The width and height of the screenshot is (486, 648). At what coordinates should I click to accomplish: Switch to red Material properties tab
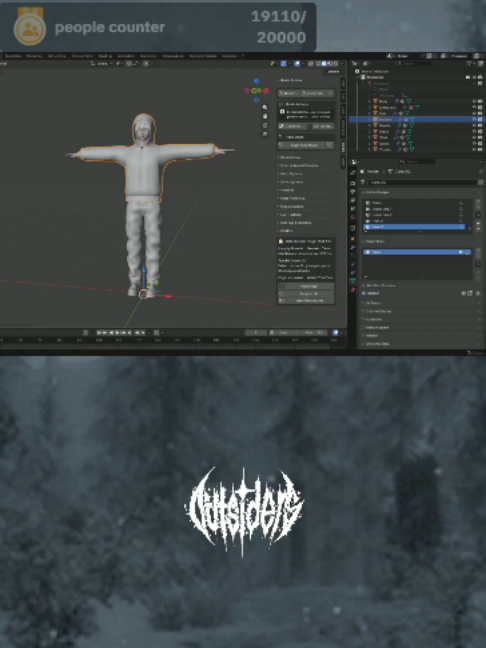coord(353,290)
